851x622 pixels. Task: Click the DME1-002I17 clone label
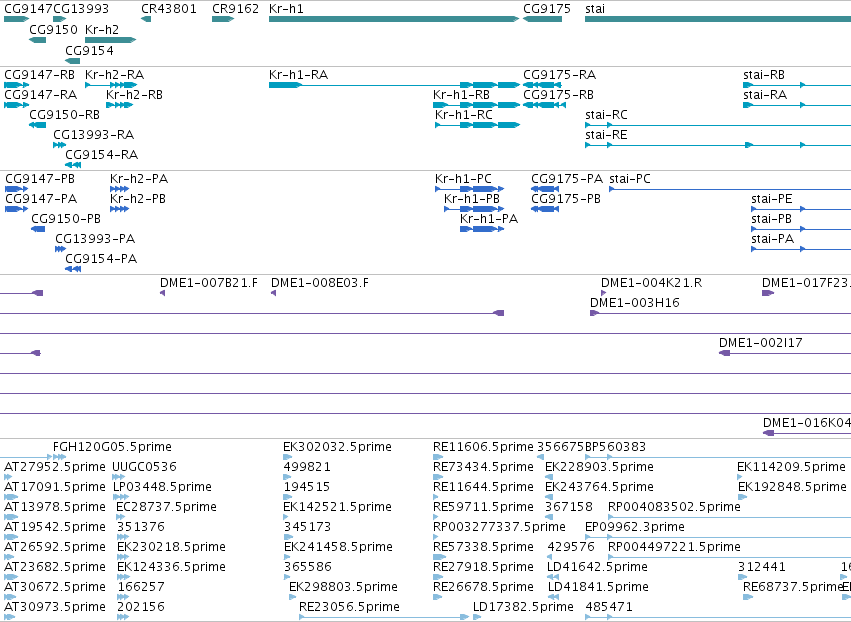point(760,342)
